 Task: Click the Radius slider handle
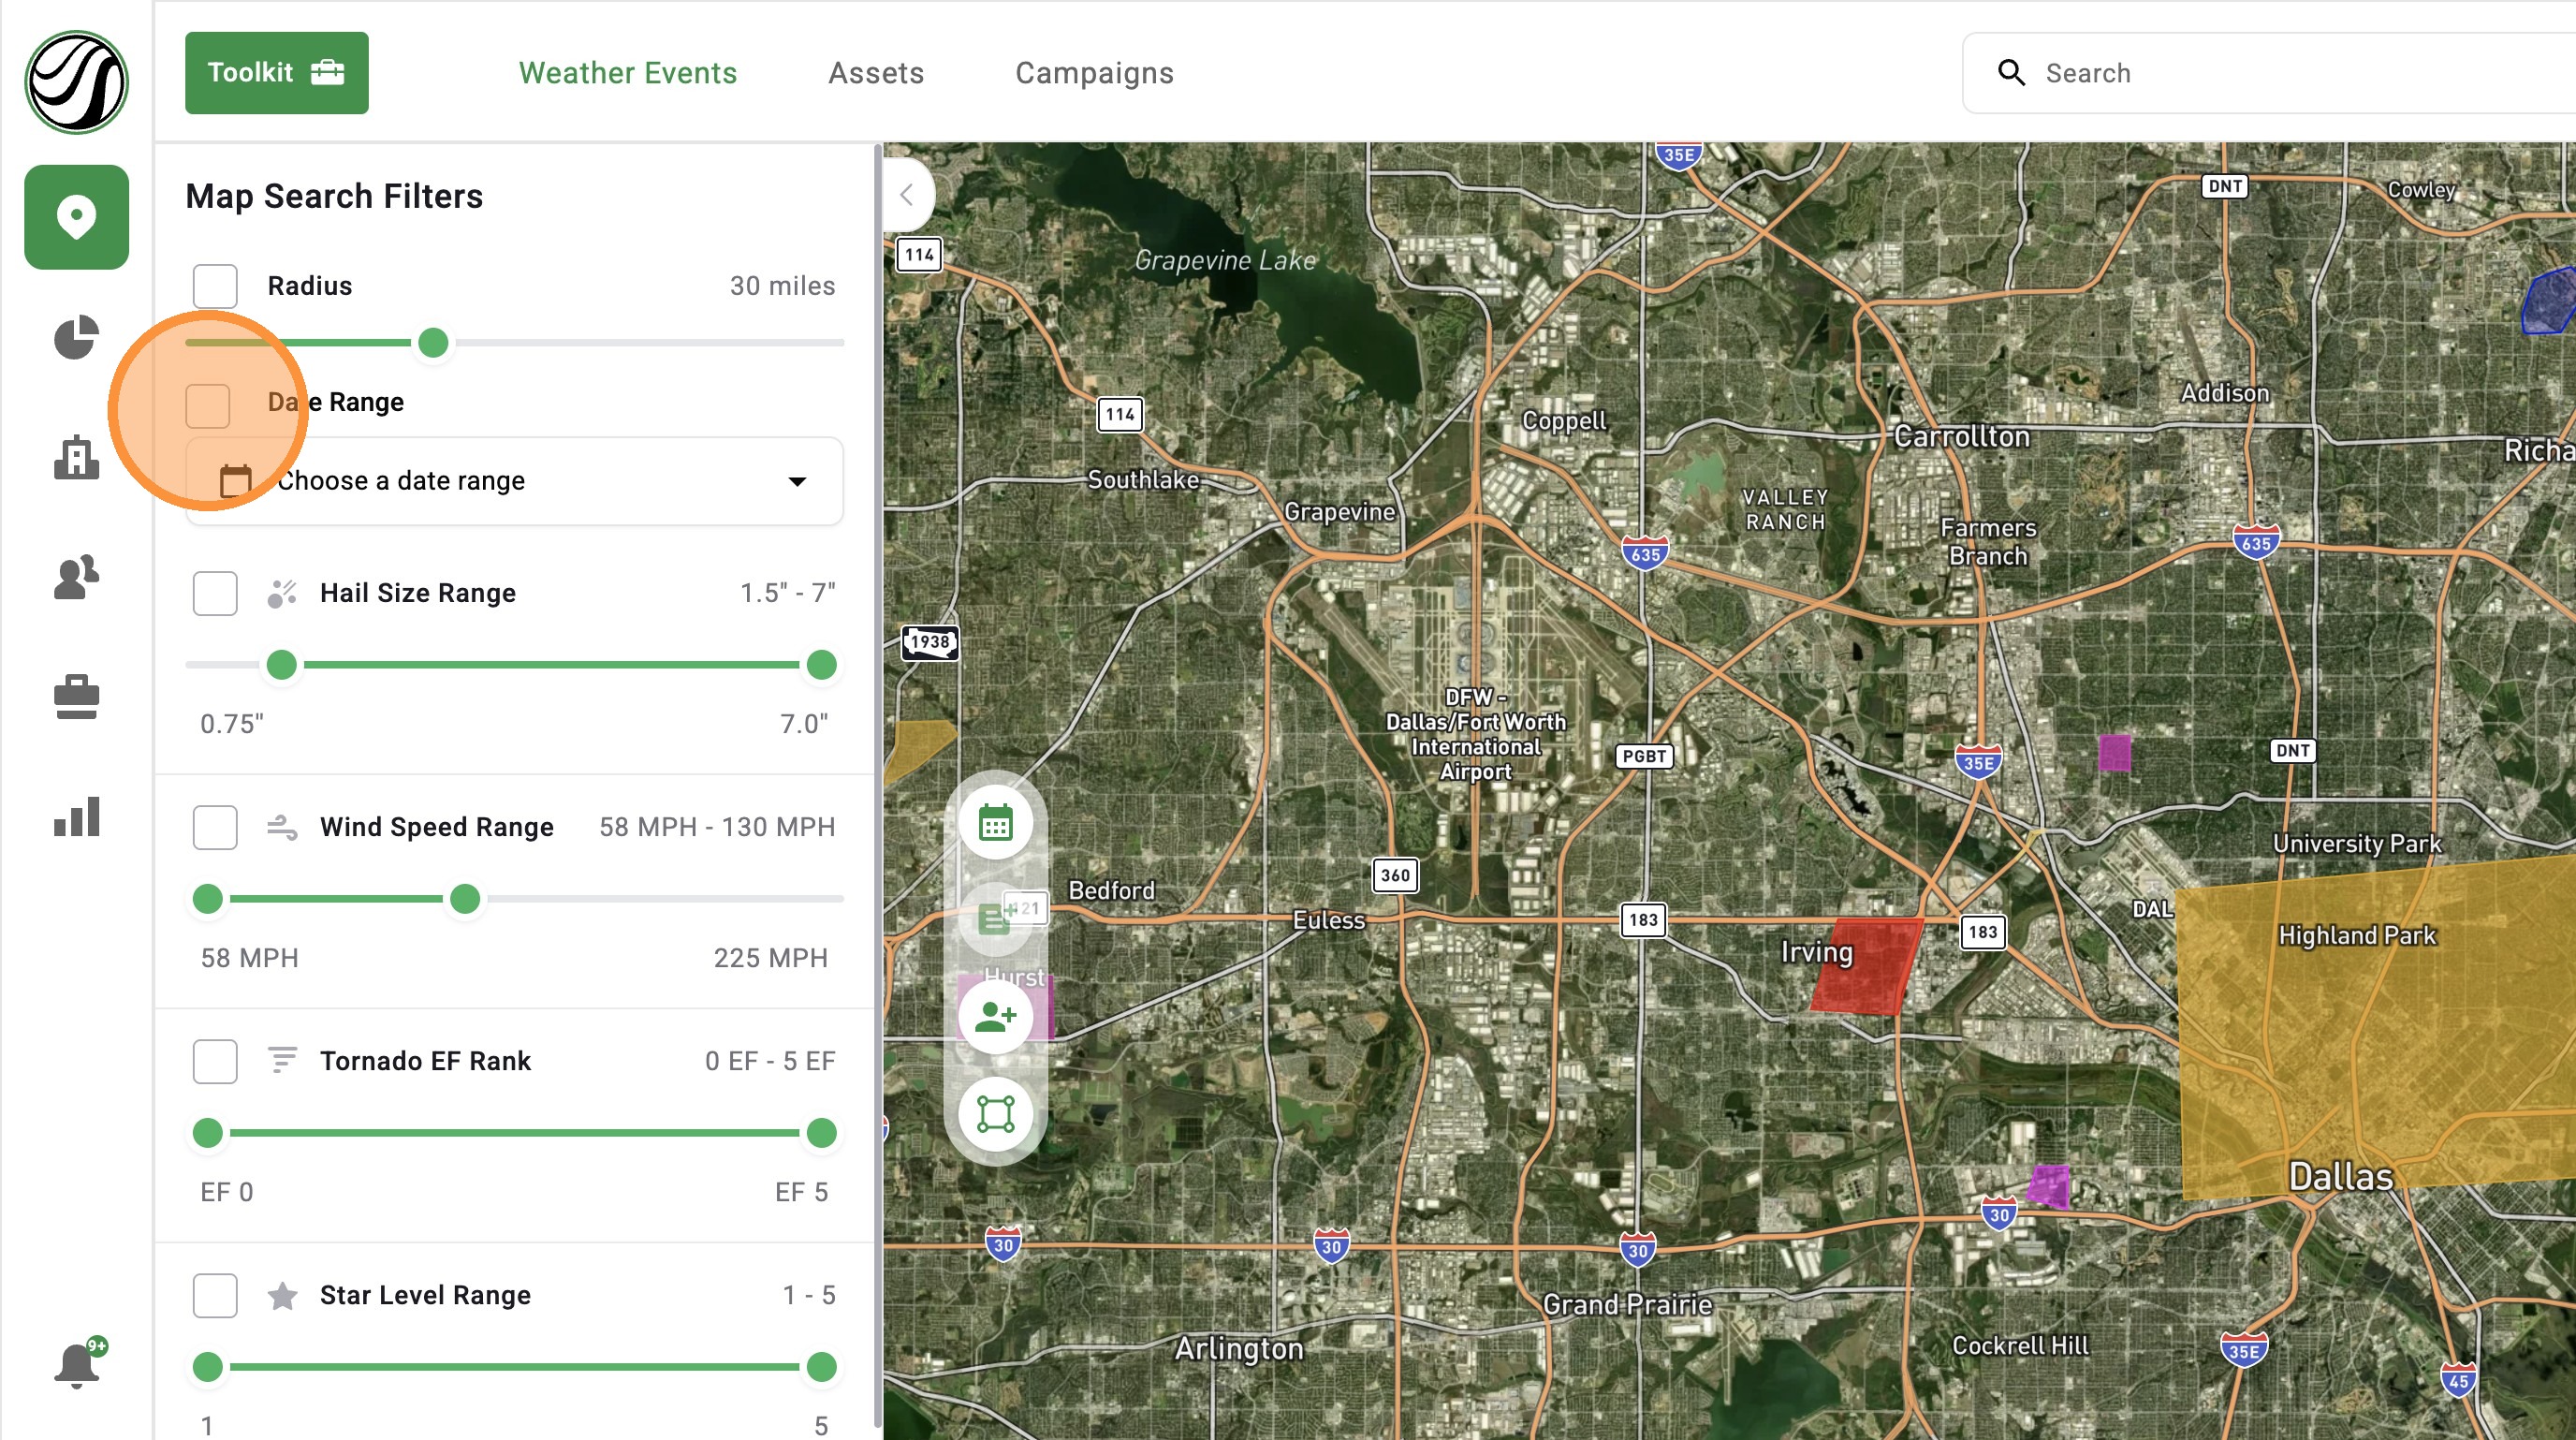(433, 343)
